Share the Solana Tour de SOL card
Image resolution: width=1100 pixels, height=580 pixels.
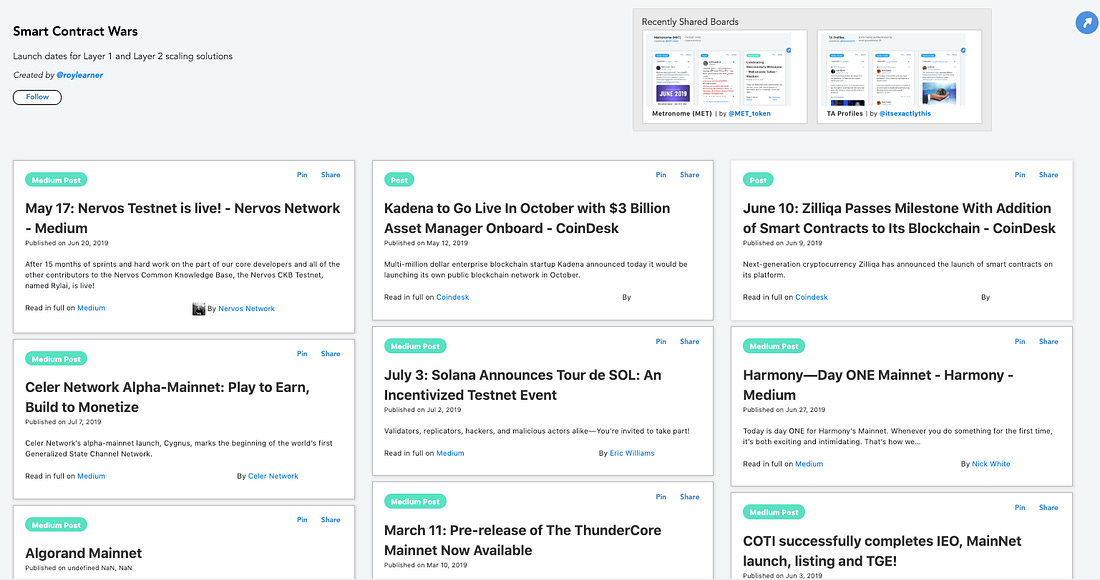click(690, 342)
